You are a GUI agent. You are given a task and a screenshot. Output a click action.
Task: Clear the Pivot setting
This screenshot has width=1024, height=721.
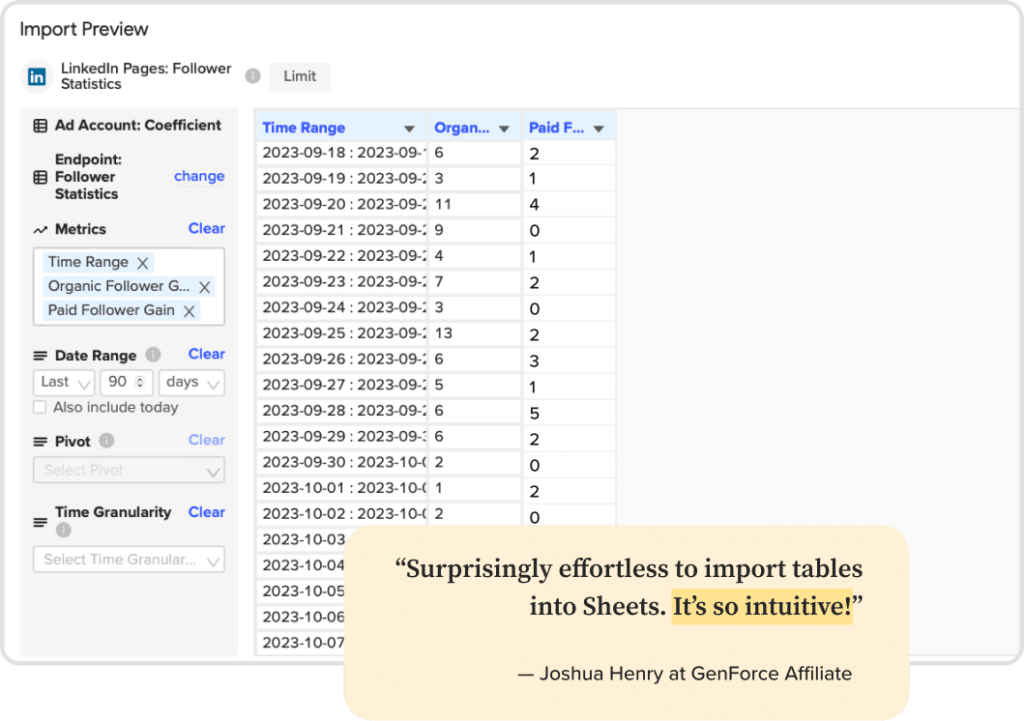(206, 440)
